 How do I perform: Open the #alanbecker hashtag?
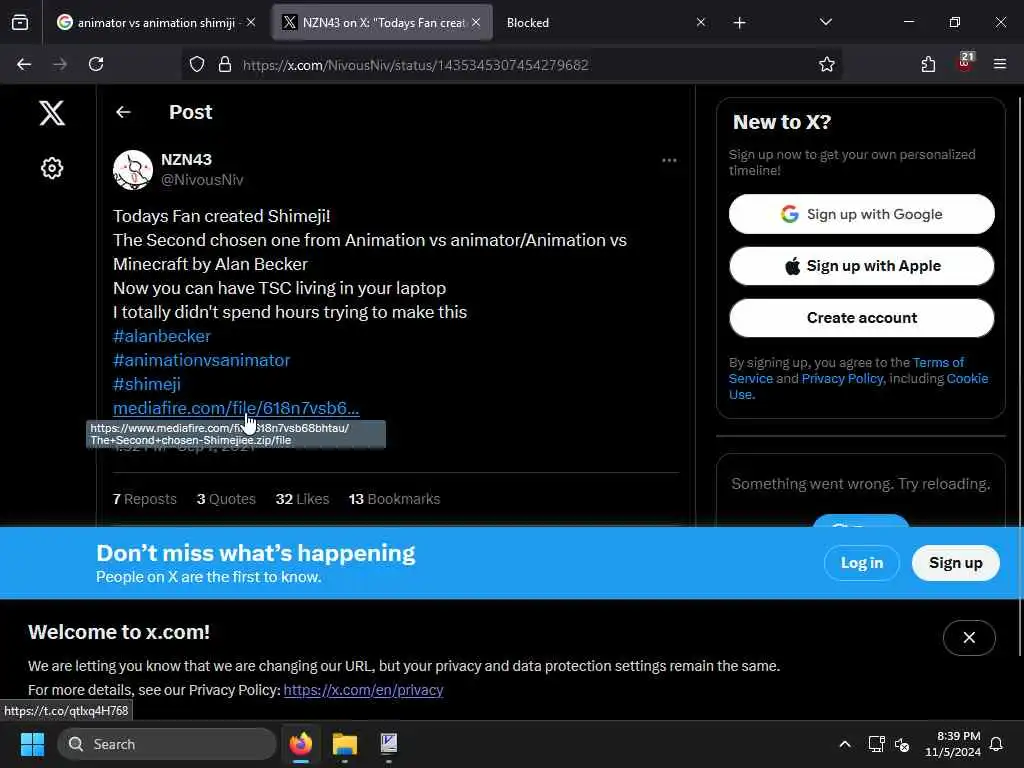(x=162, y=336)
